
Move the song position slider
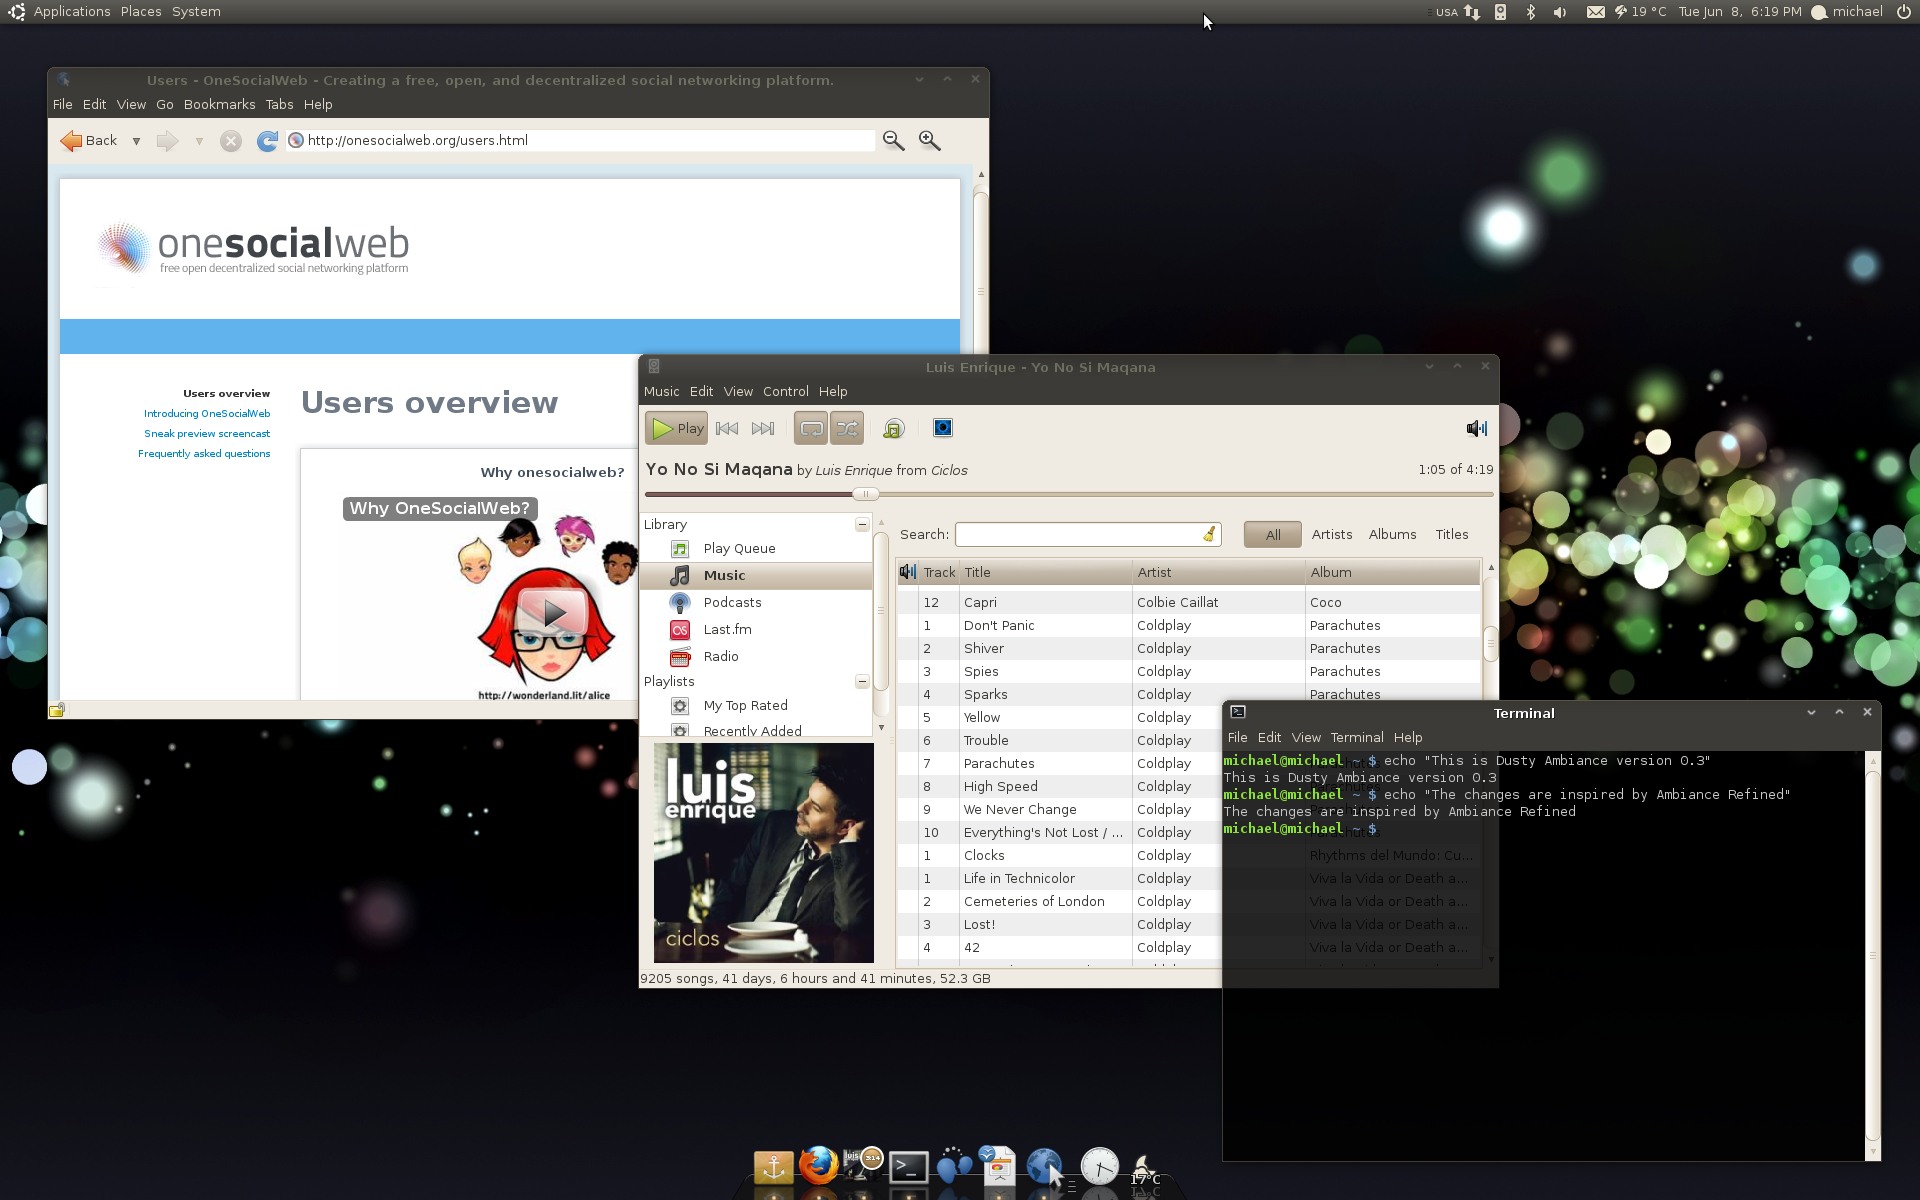866,494
